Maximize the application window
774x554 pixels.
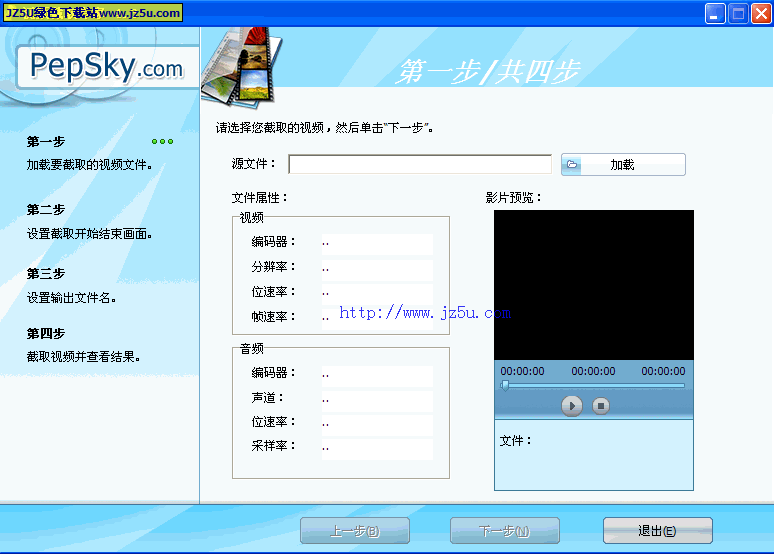[x=738, y=14]
